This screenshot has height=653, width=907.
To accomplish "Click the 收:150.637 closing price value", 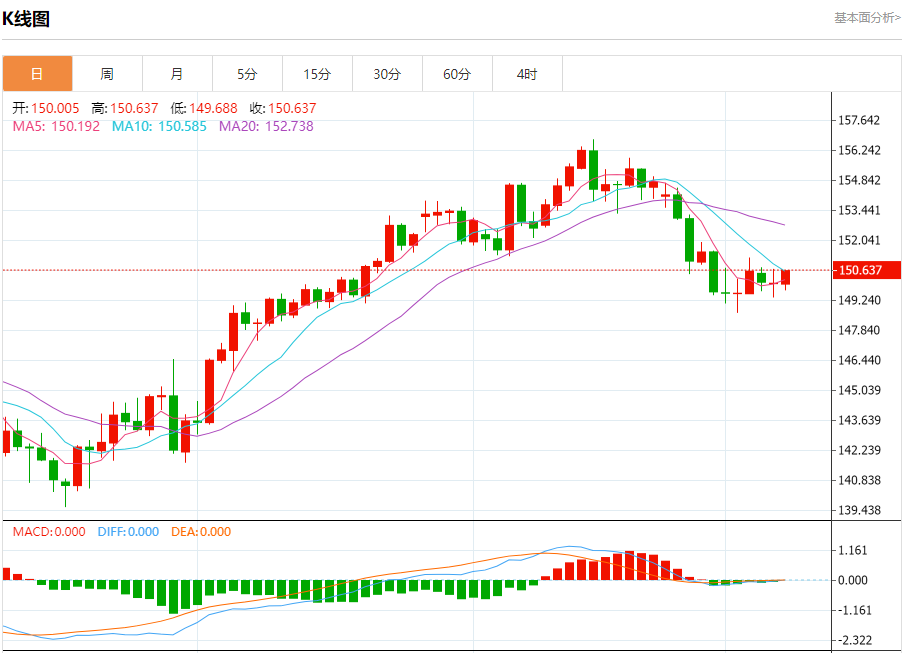I will 283,108.
